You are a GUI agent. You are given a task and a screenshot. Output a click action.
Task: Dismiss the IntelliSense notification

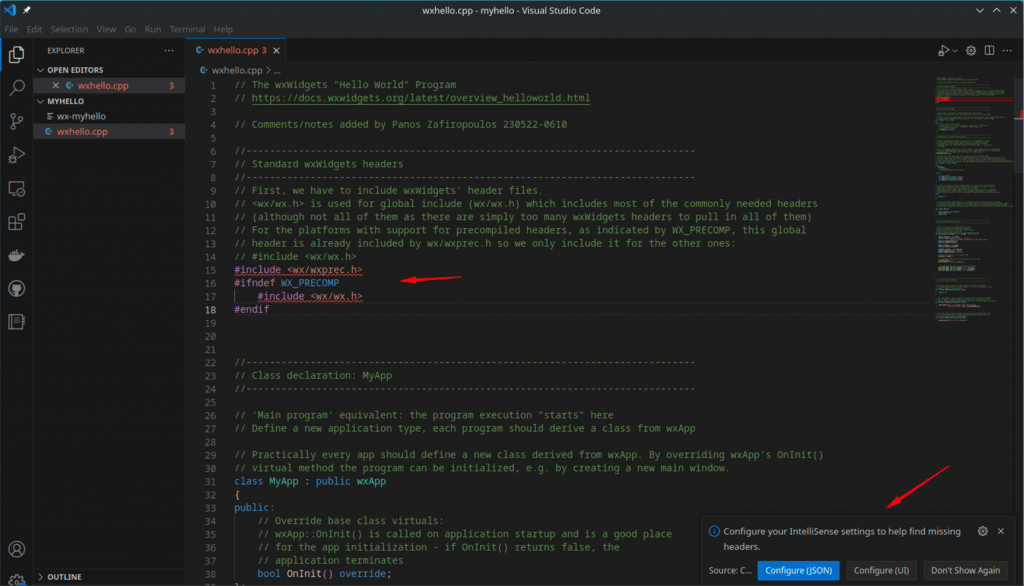pos(1001,531)
